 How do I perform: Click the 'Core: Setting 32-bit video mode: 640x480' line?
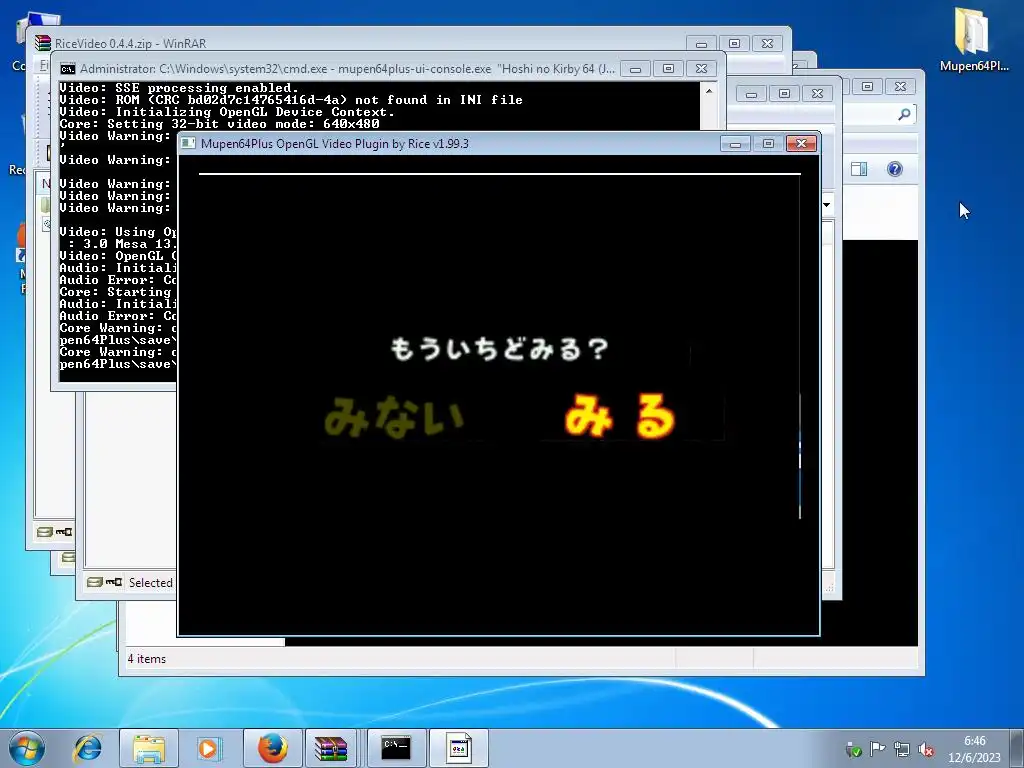(219, 124)
